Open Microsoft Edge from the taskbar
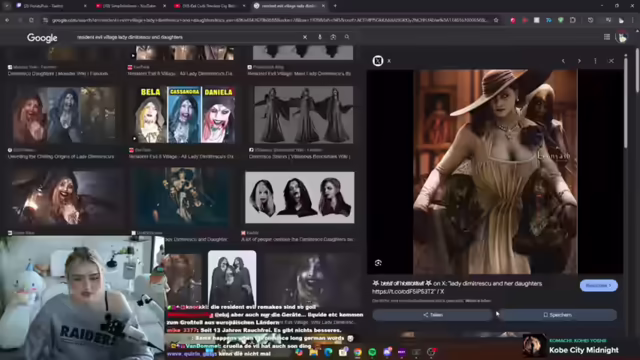The height and width of the screenshot is (360, 640). [x=328, y=352]
